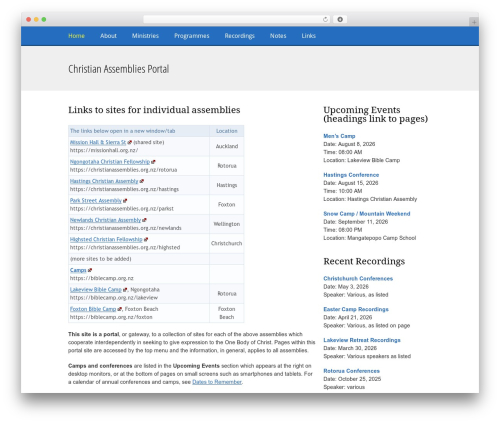Click 'Links to sites for individual assemblies' heading
Image resolution: width=500 pixels, height=423 pixels.
click(154, 110)
